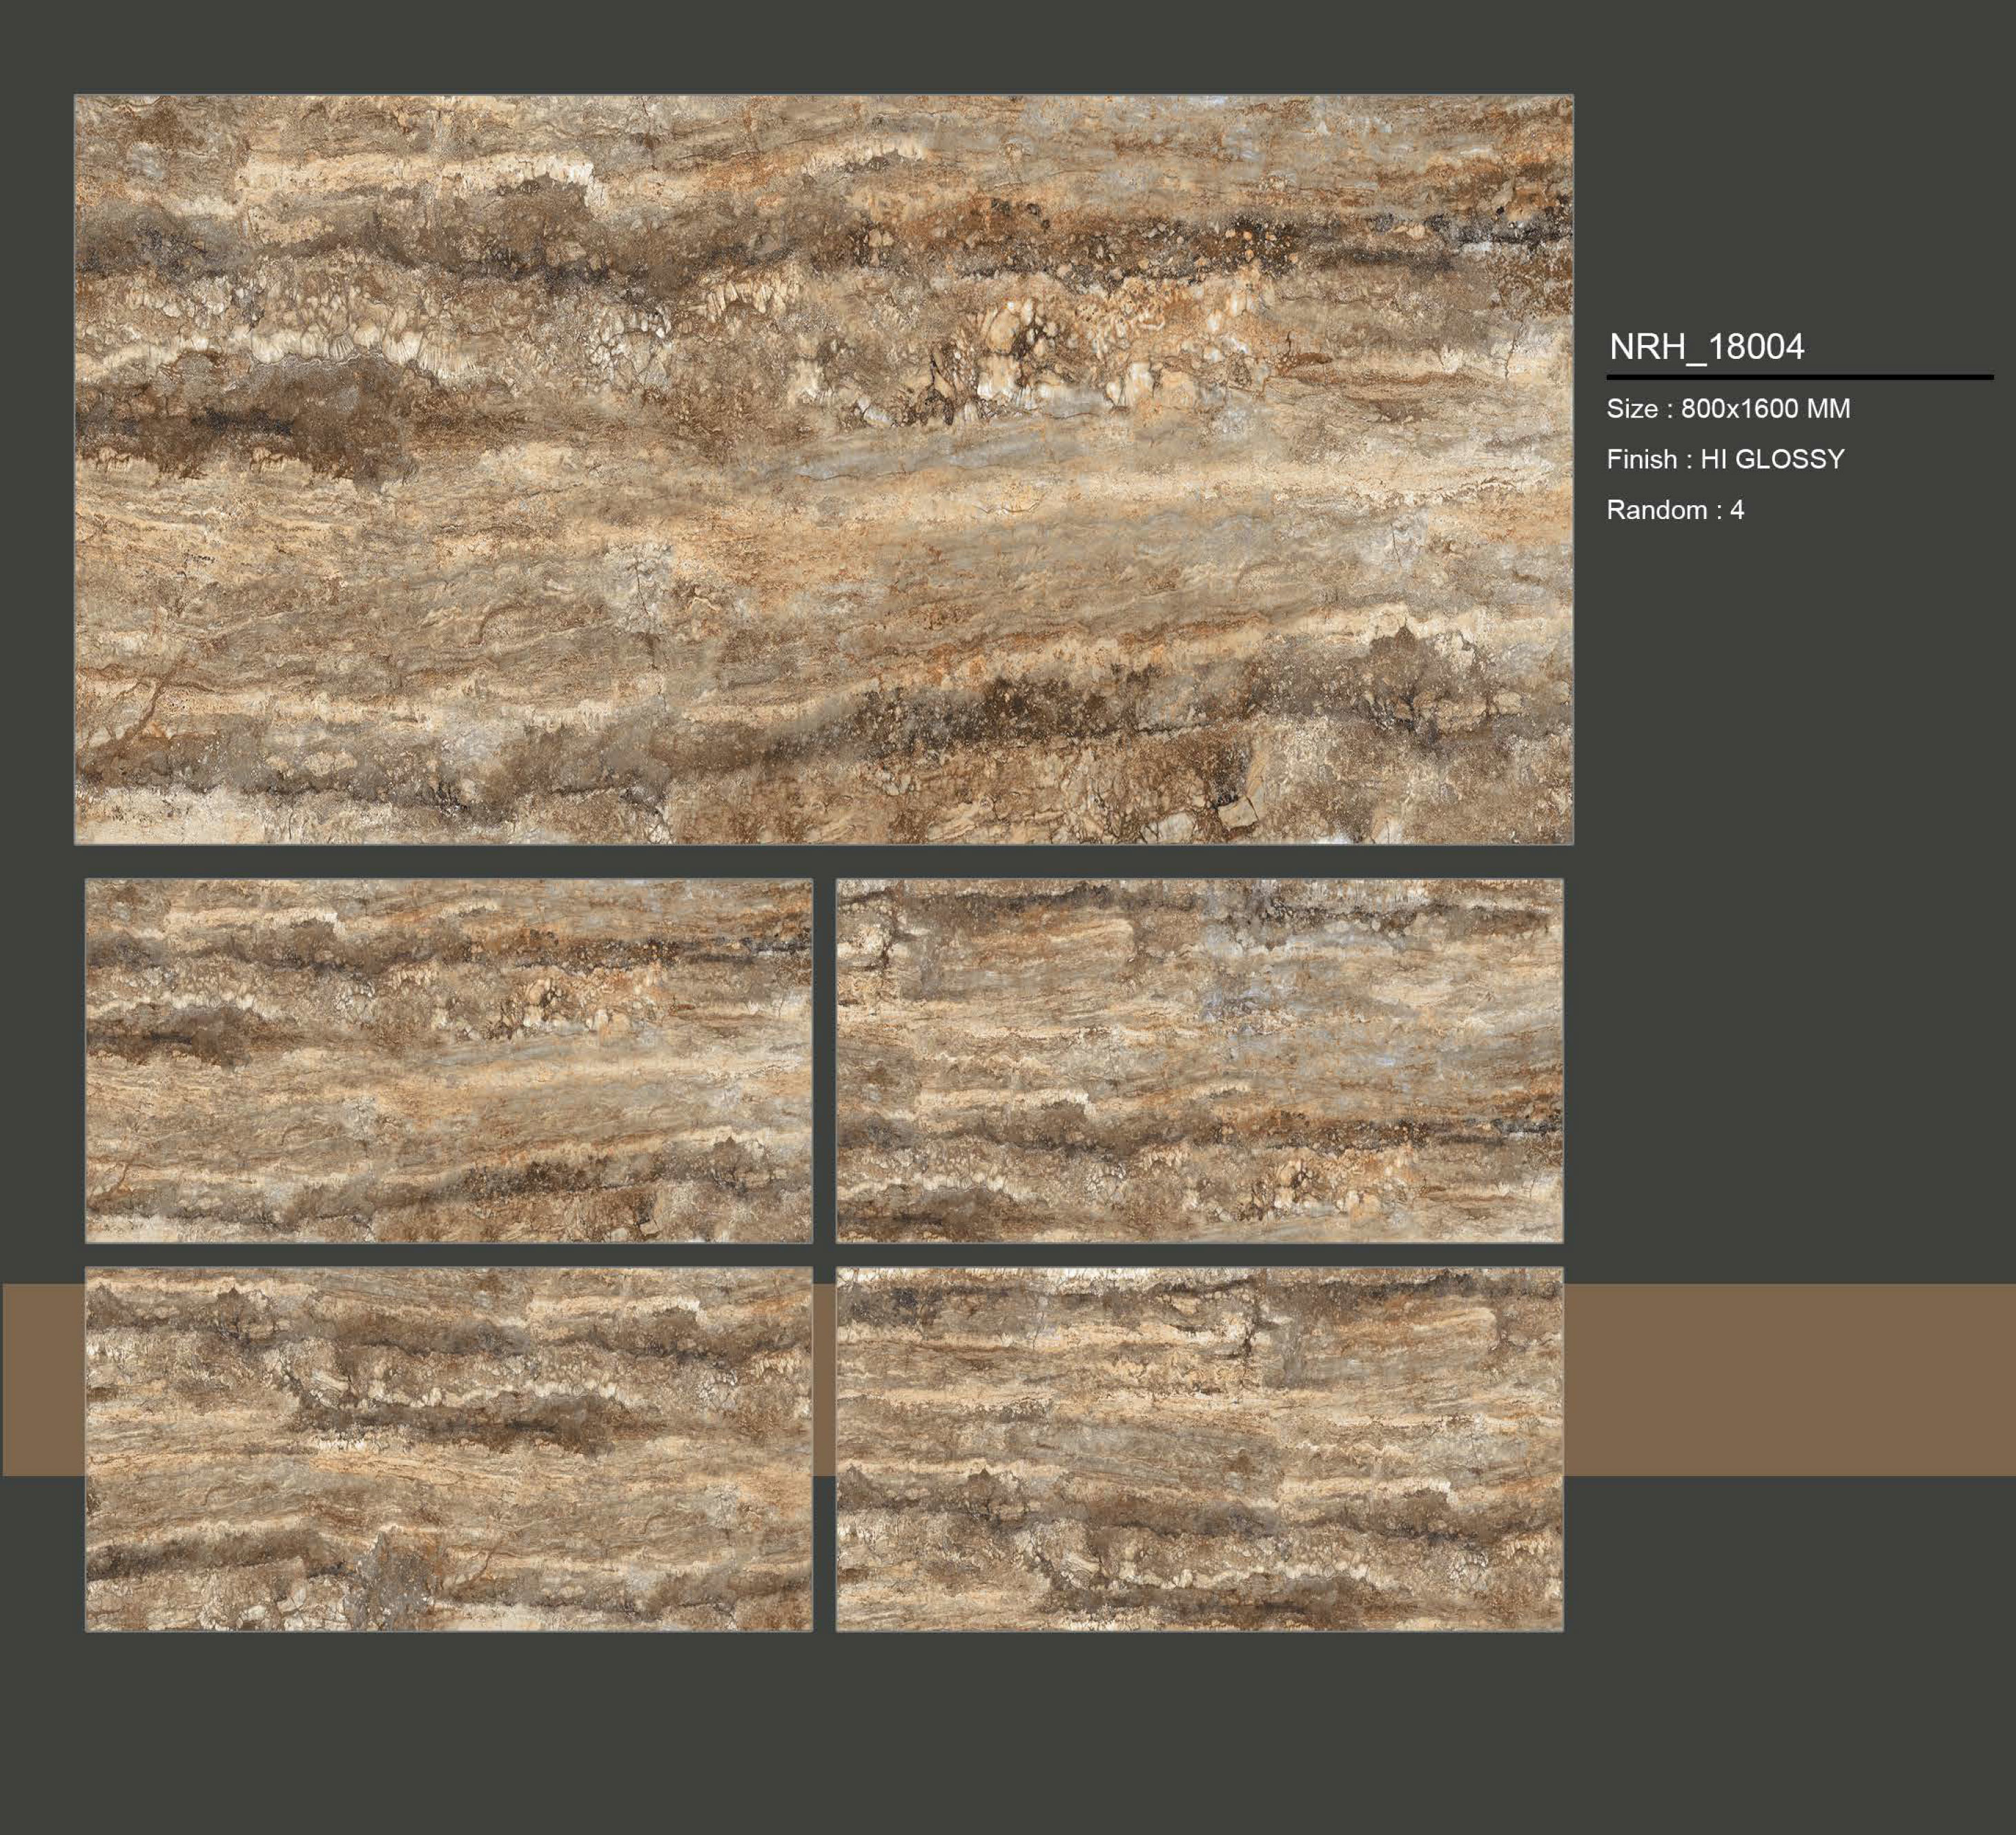Select the upper-right small tile variation
Screen dimensions: 2016x1835
coord(1199,1060)
